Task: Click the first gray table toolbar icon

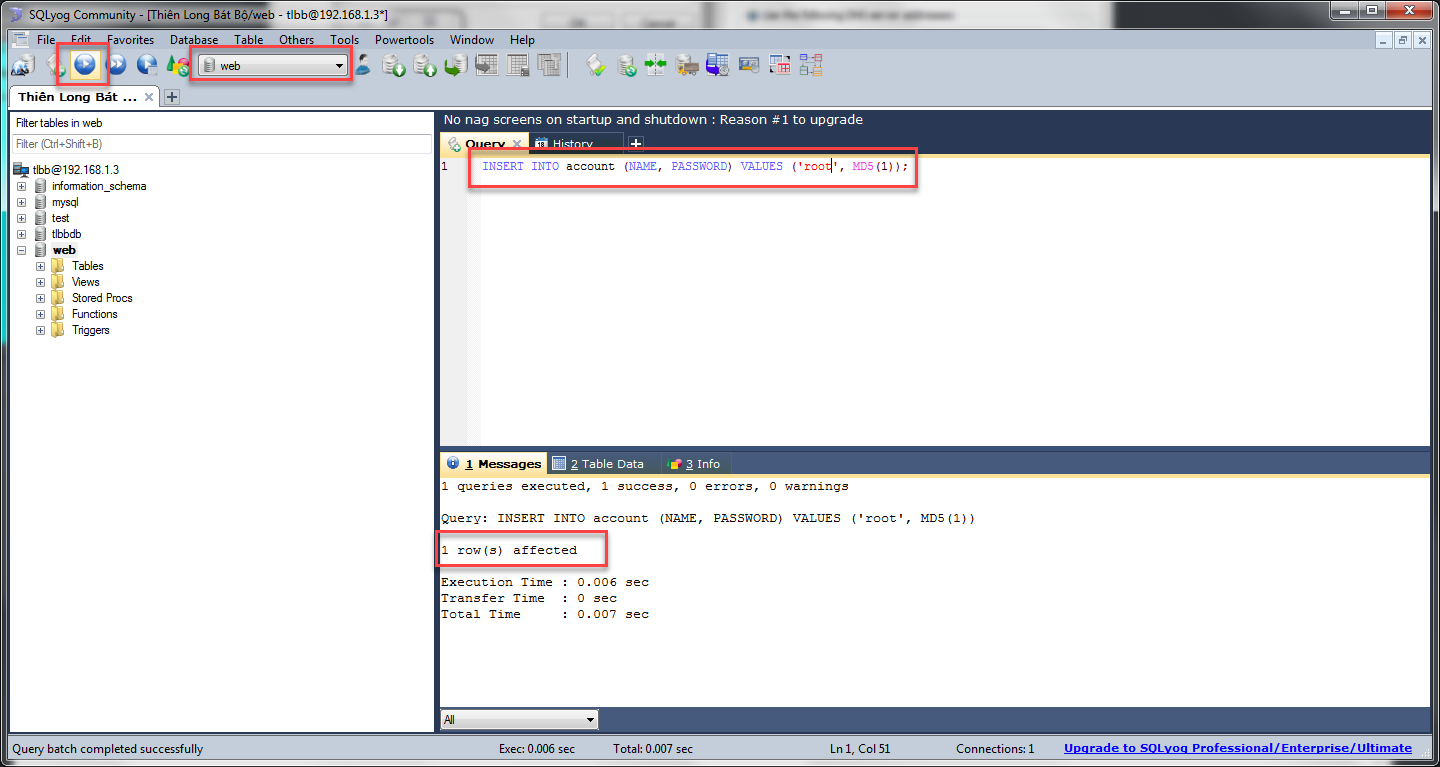Action: tap(487, 66)
